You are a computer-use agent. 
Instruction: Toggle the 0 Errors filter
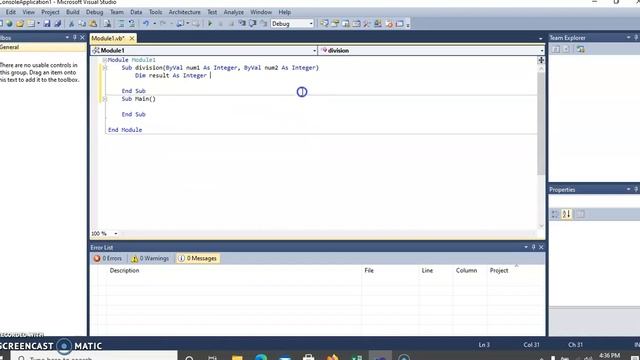108,258
